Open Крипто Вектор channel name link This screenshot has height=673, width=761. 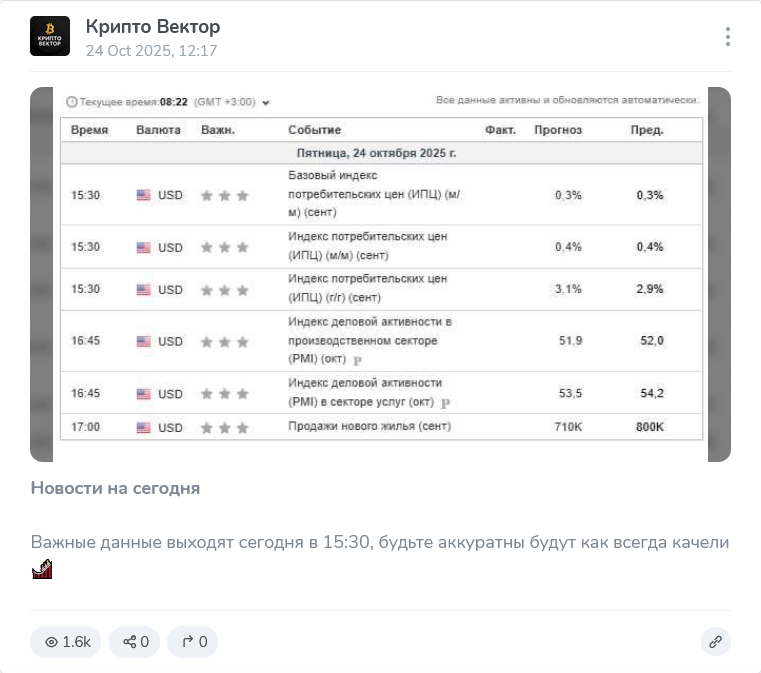[153, 27]
